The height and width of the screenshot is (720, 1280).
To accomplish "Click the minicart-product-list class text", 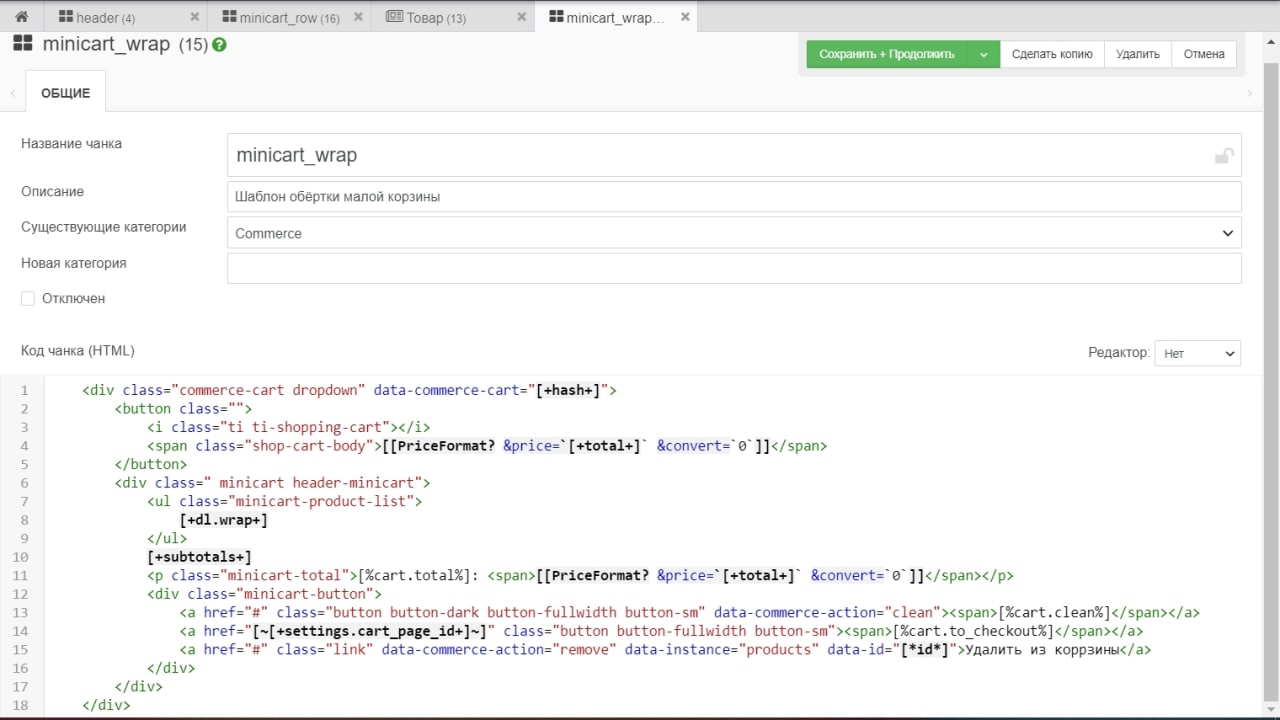I will point(326,501).
